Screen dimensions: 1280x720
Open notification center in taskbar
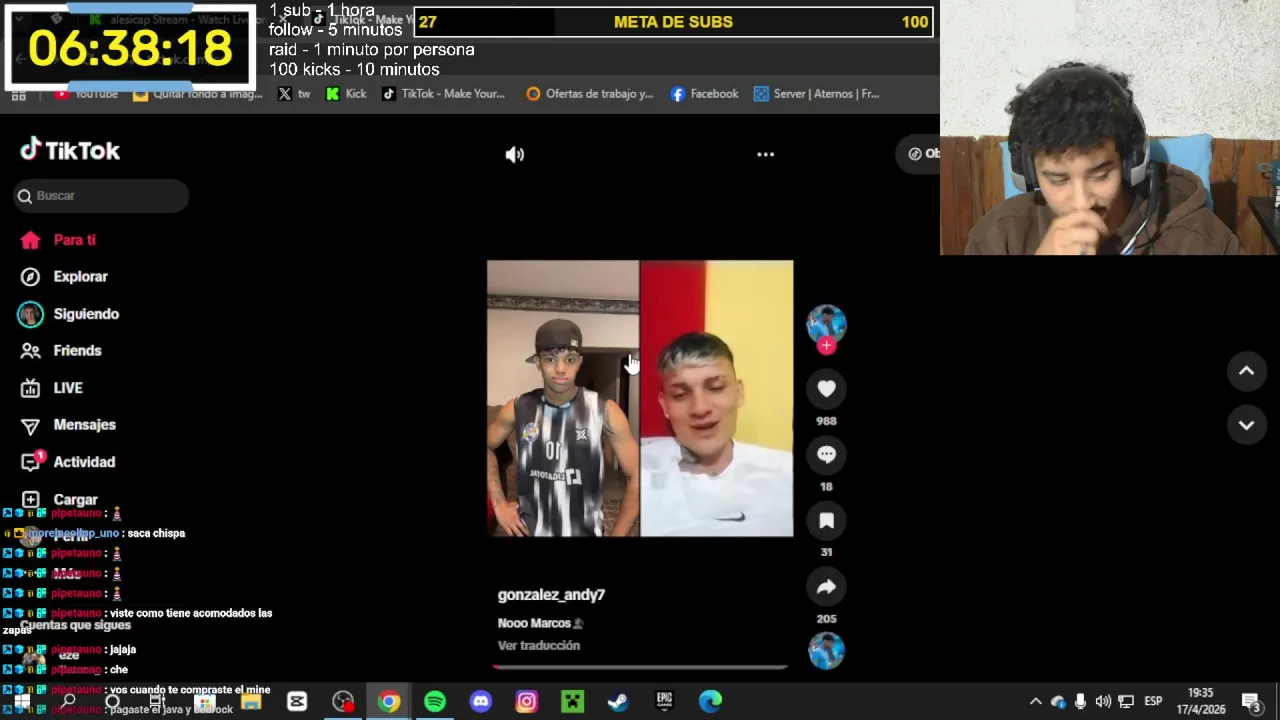(1250, 702)
